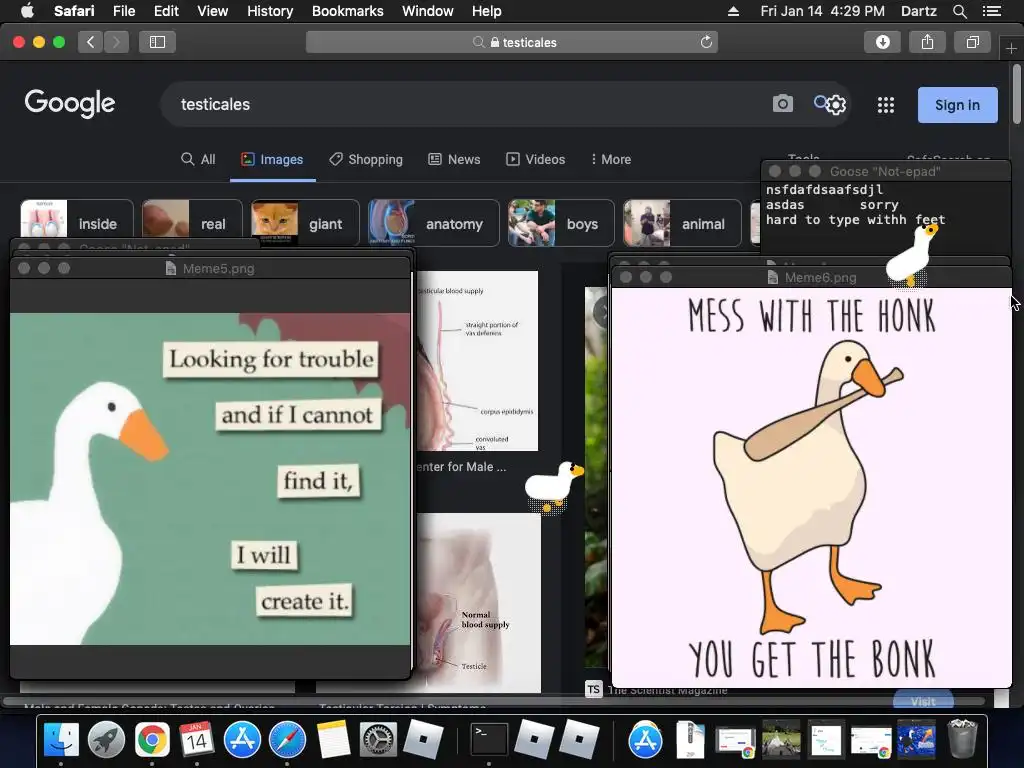This screenshot has height=768, width=1024.
Task: Open Notification Center list icon
Action: pyautogui.click(x=992, y=11)
